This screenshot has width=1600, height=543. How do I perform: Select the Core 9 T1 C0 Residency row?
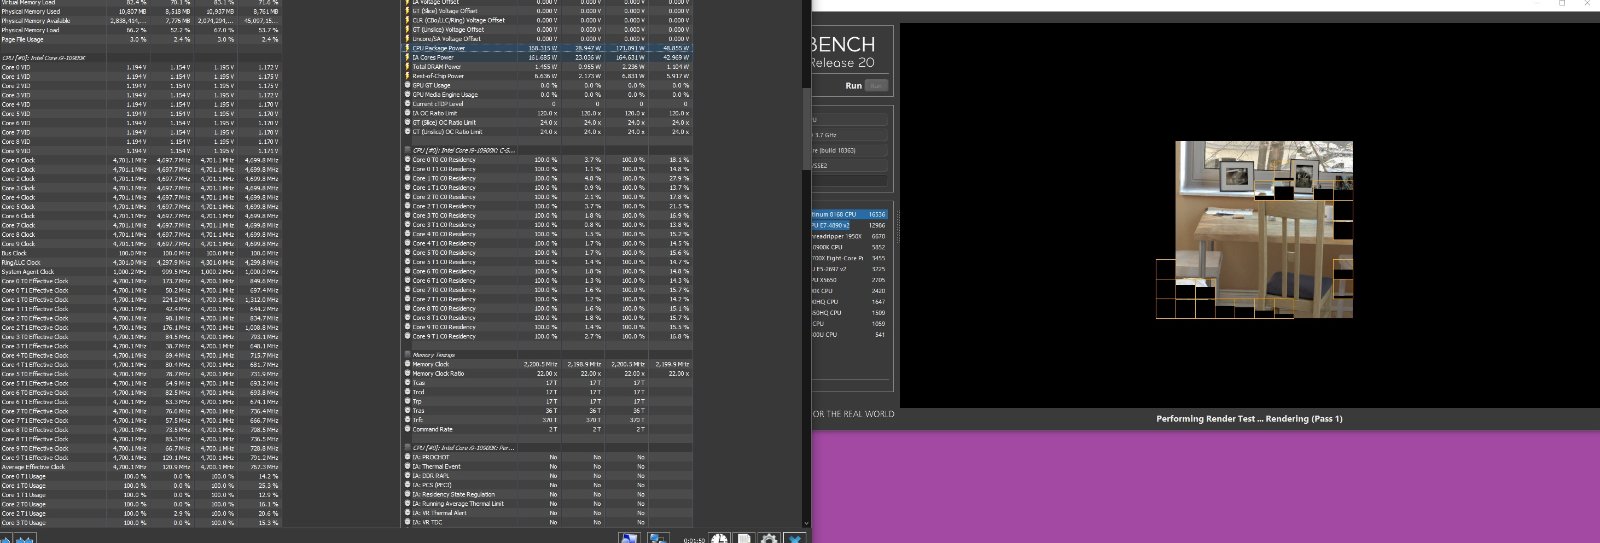coord(548,336)
